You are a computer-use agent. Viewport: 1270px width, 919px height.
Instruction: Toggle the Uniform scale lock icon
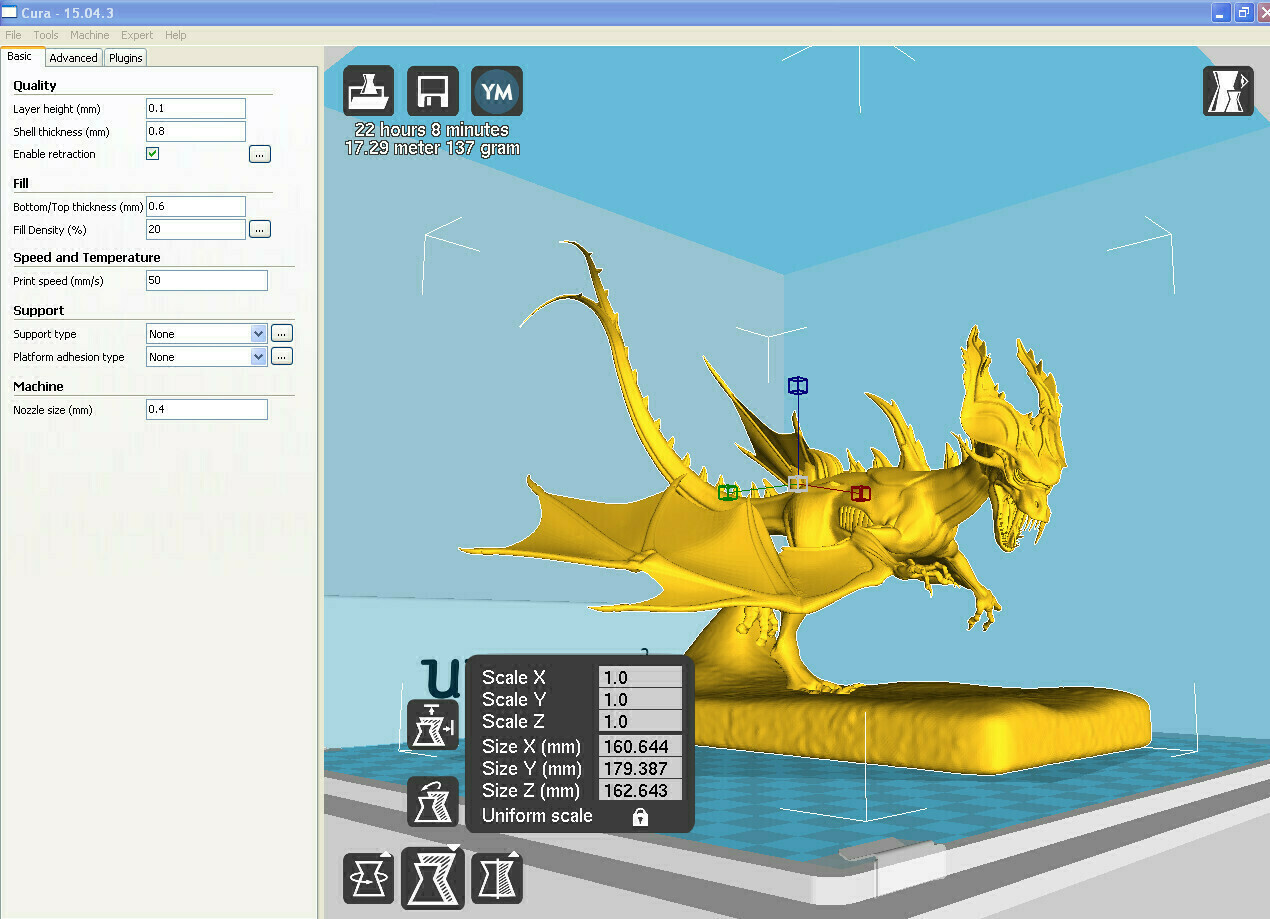point(640,817)
